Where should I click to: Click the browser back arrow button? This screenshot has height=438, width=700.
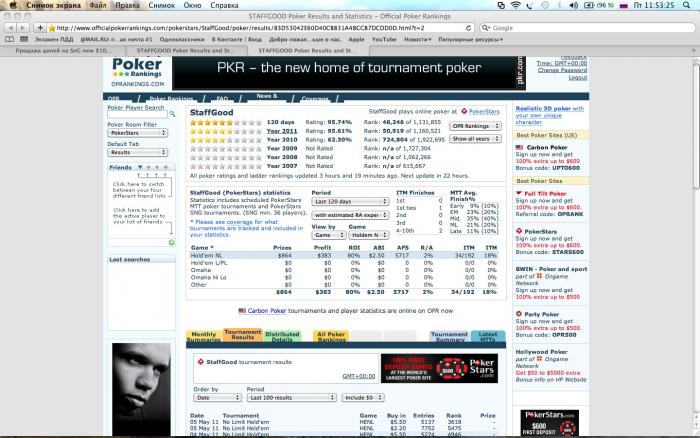pyautogui.click(x=11, y=28)
